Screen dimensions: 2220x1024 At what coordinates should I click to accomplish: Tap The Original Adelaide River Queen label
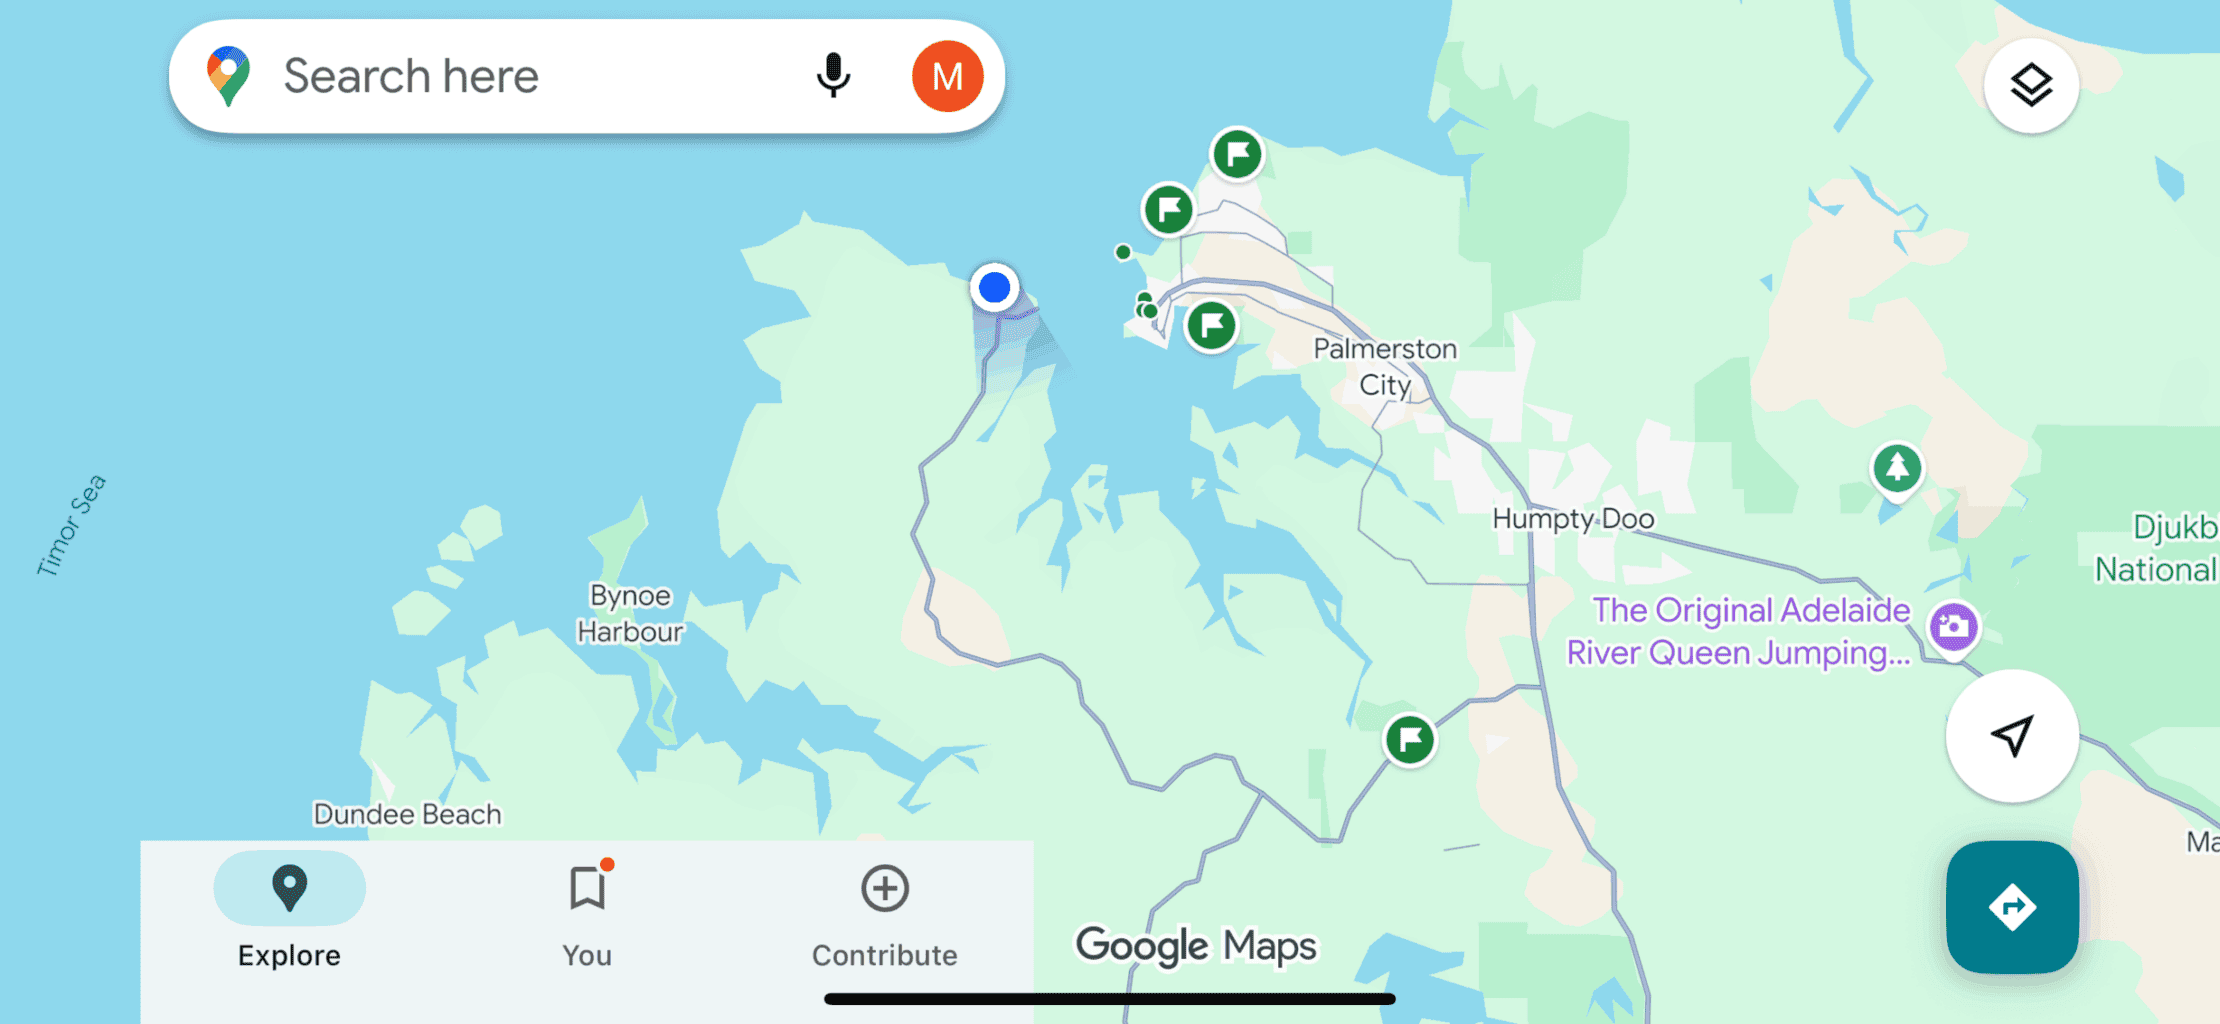(x=1739, y=631)
